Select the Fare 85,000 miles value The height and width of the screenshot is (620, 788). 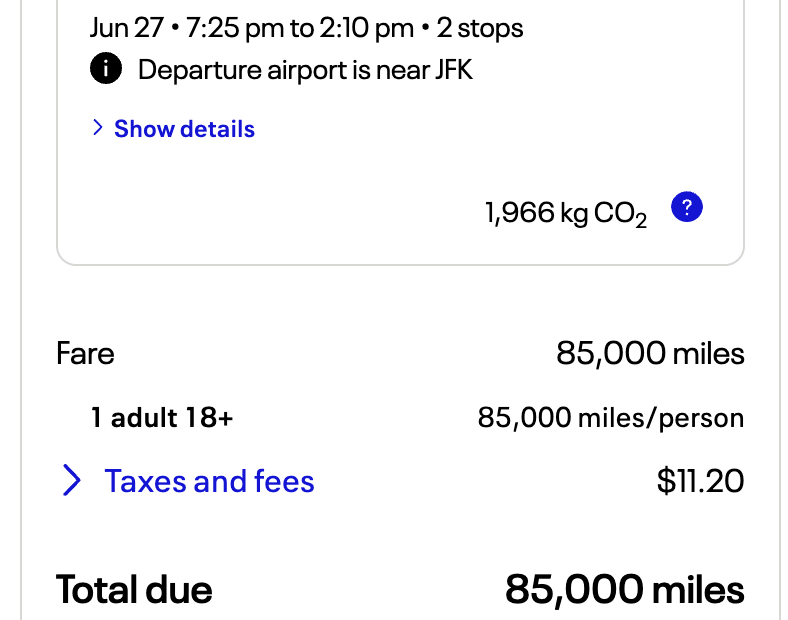[650, 353]
